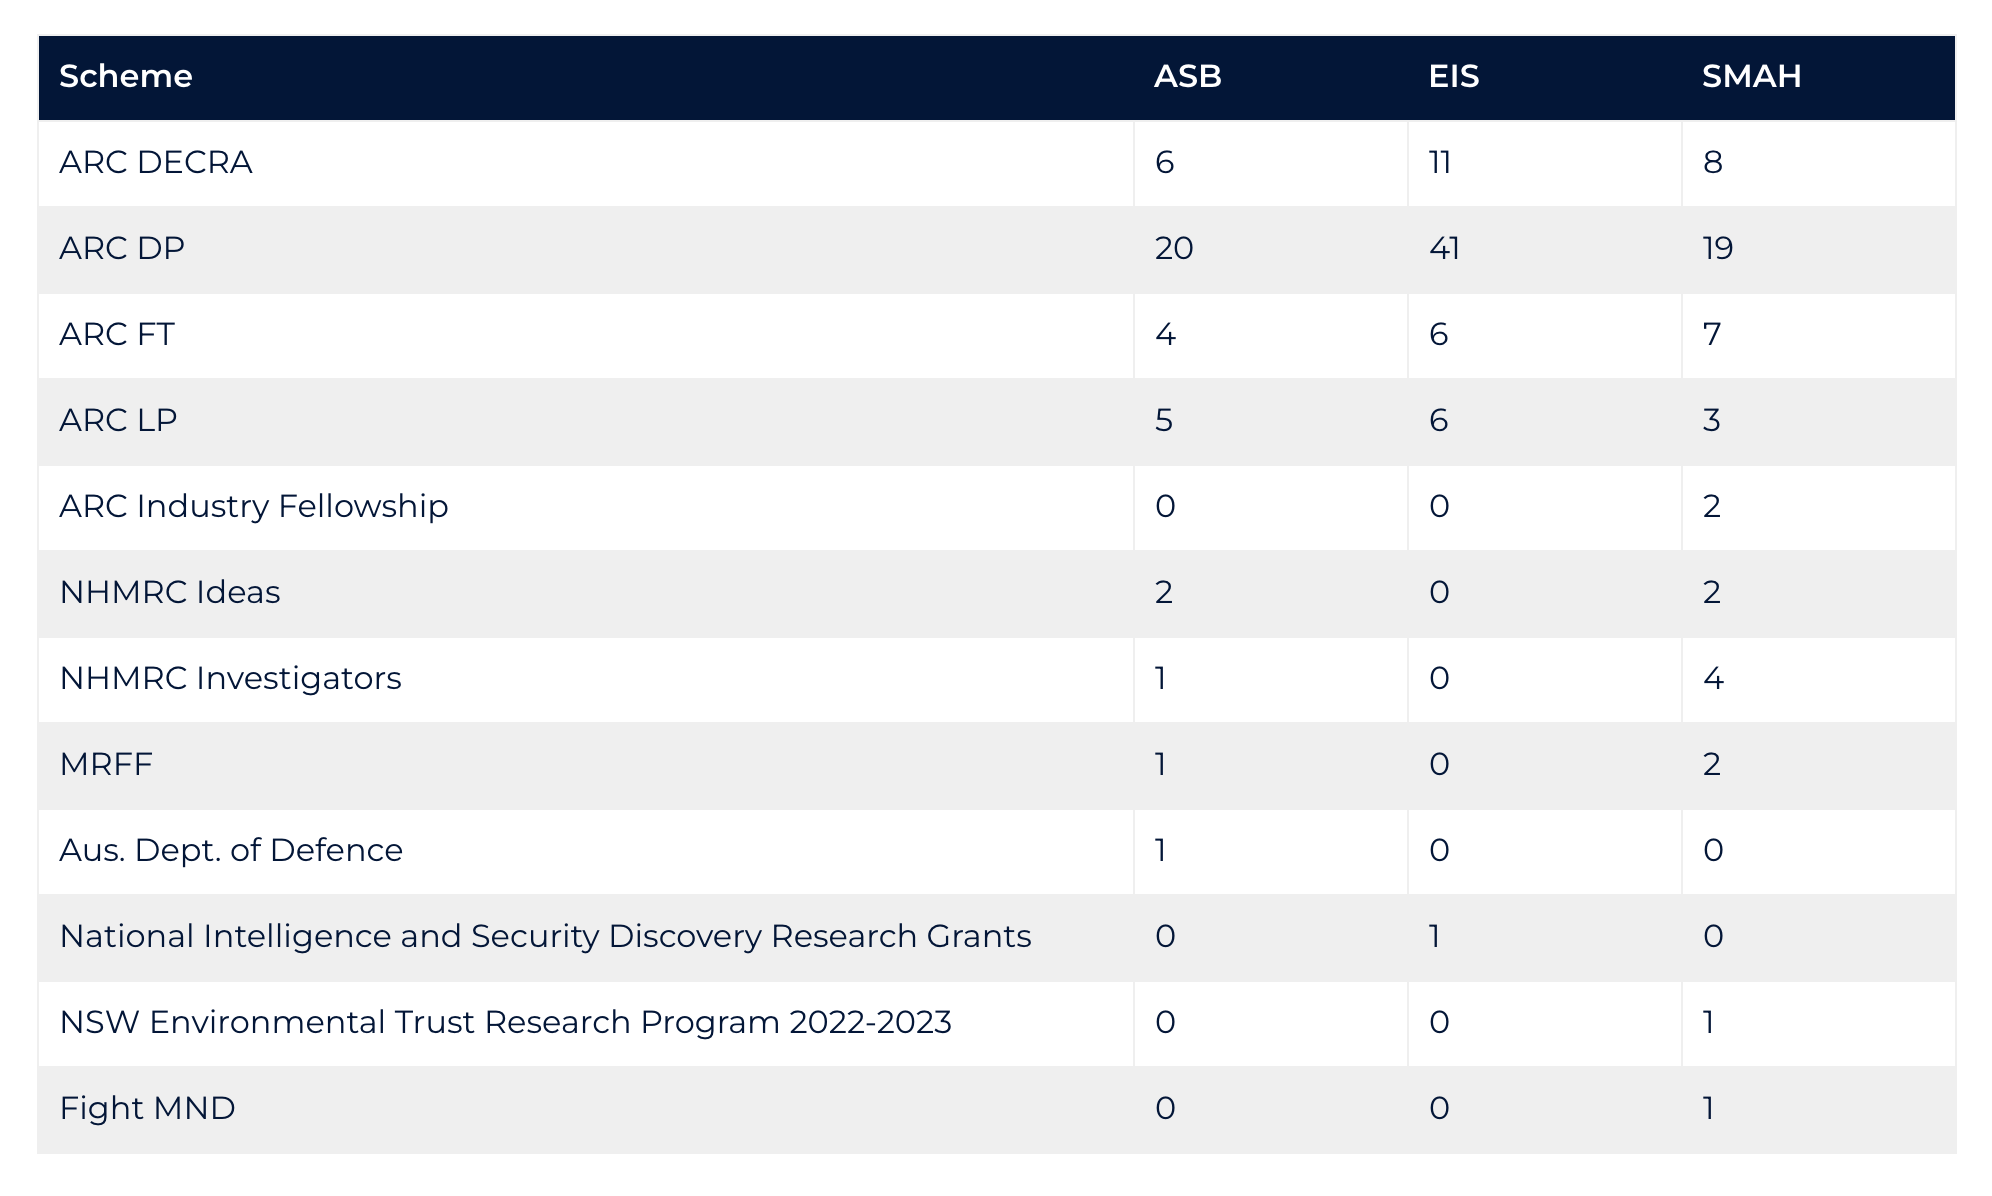This screenshot has width=1992, height=1196.
Task: Select the ARC FT row label
Action: click(x=117, y=334)
